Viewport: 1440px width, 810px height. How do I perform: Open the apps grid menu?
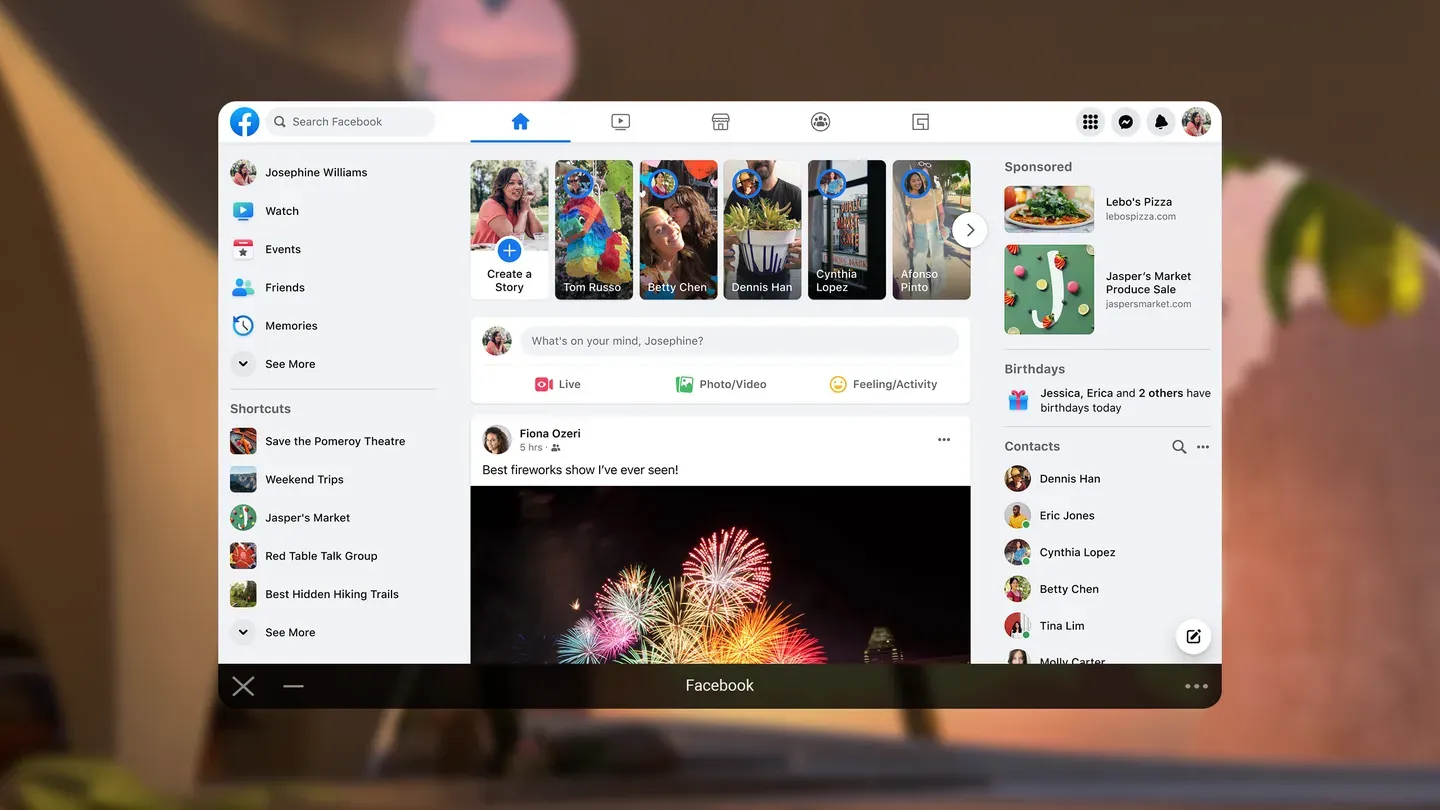[1090, 121]
